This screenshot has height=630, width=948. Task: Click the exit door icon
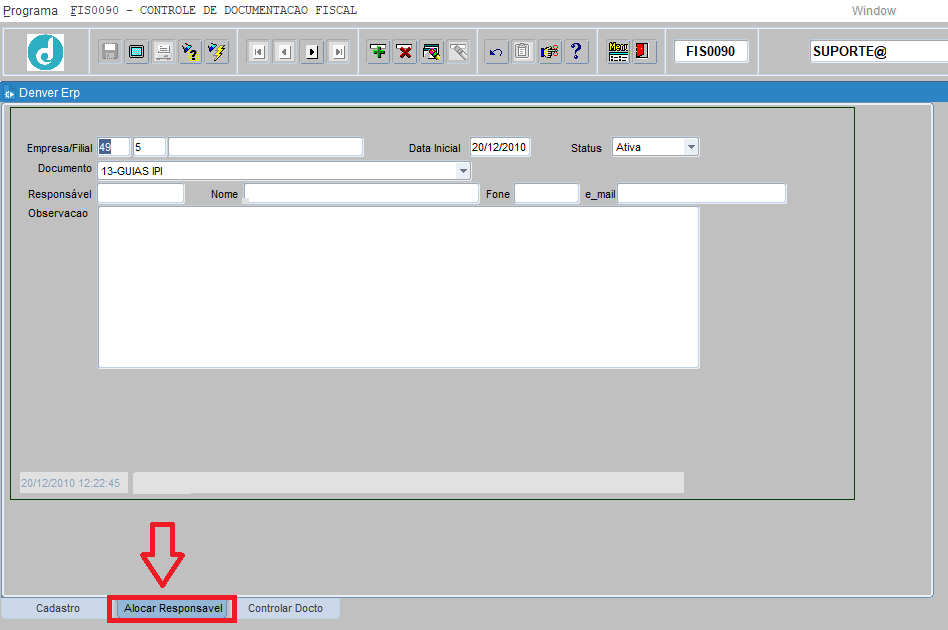tap(644, 52)
